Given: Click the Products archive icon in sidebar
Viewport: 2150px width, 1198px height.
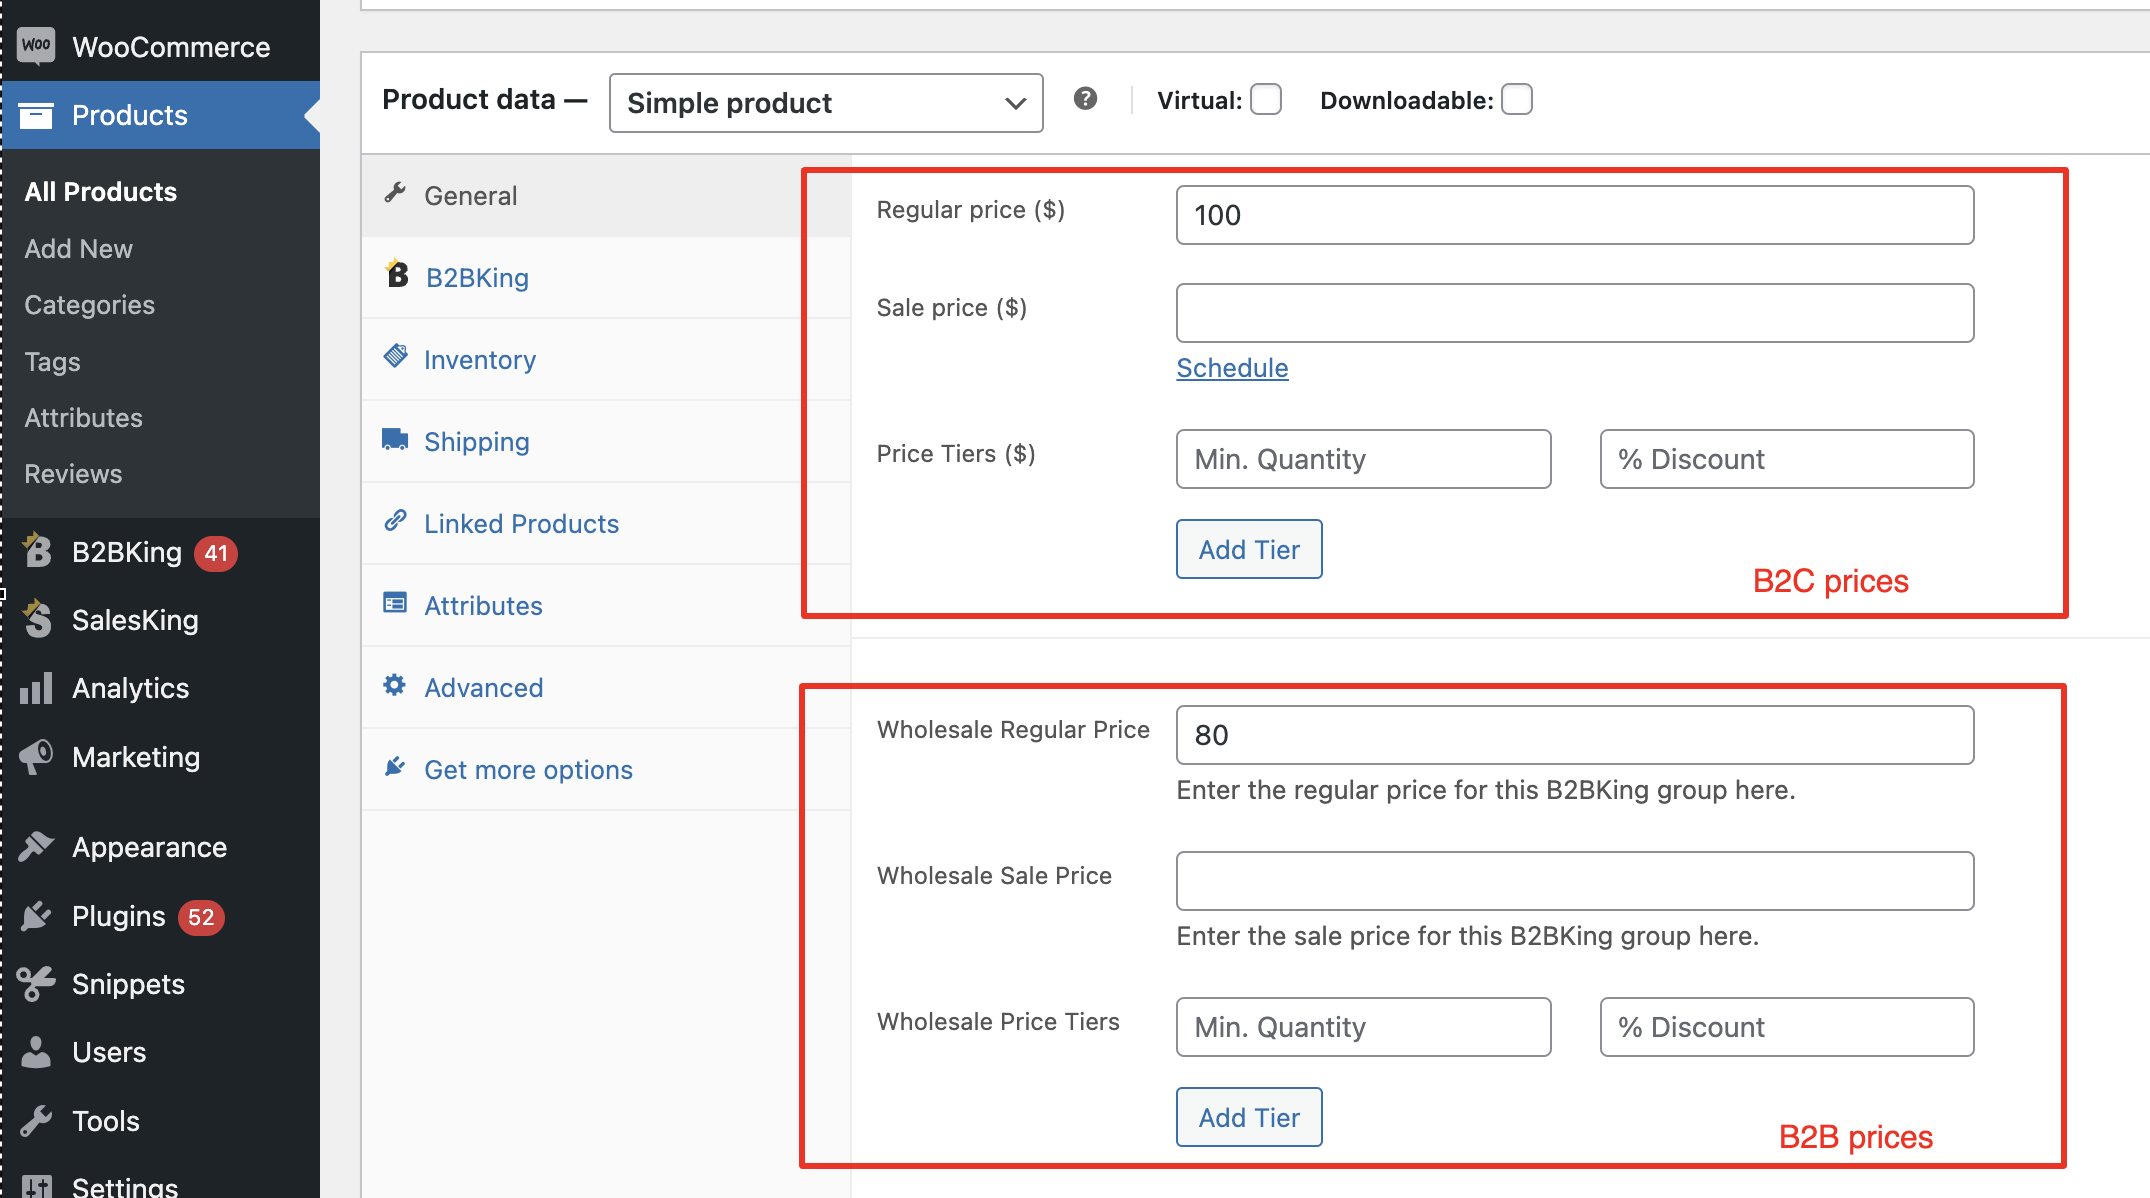Looking at the screenshot, I should (x=36, y=115).
